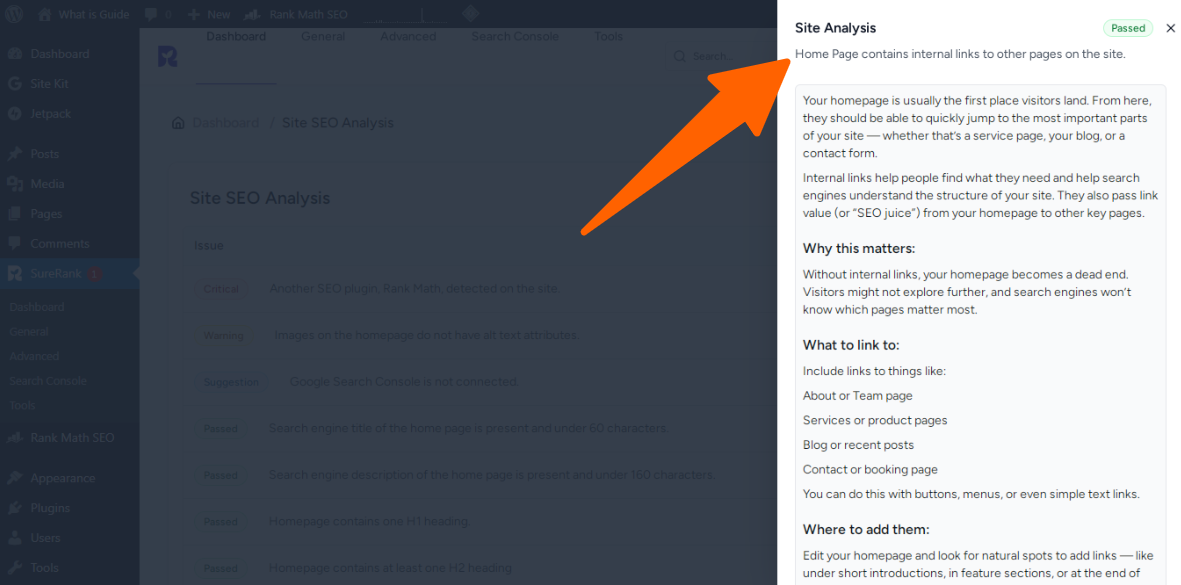1181x585 pixels.
Task: Click the Dashboard breadcrumb link
Action: coord(225,123)
